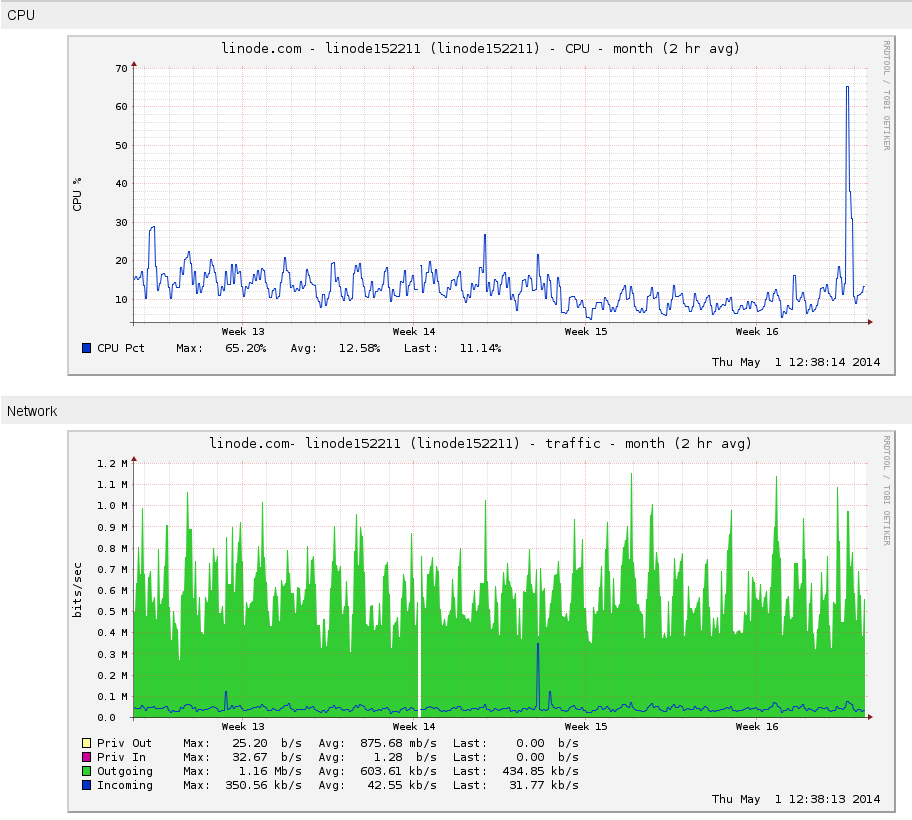912x820 pixels.
Task: Click the bits/sec axis label
Action: [x=78, y=590]
